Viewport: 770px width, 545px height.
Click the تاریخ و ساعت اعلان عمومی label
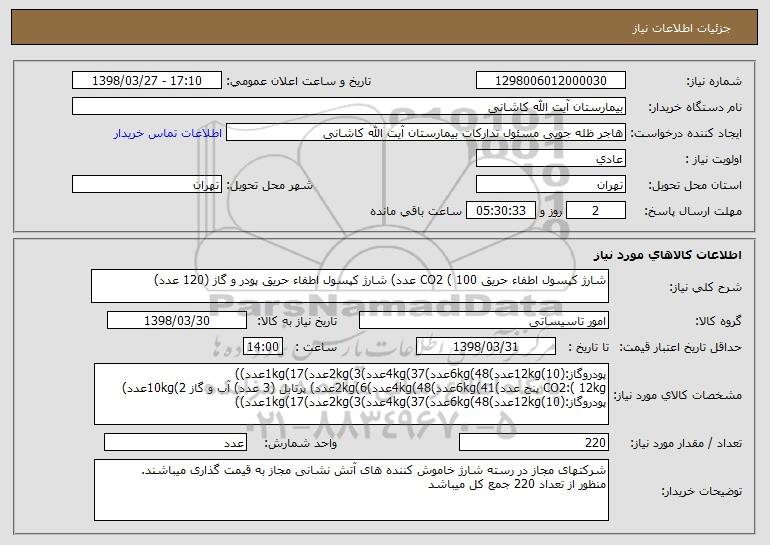coord(299,82)
